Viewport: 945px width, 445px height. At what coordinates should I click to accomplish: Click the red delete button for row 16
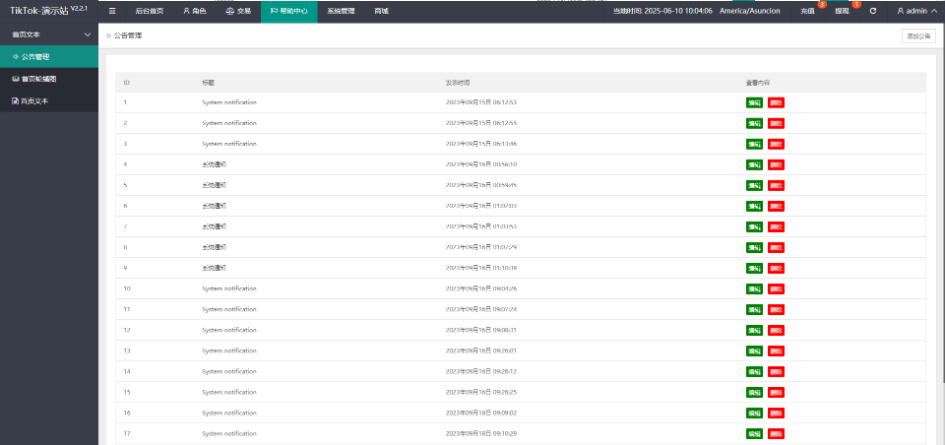tap(776, 413)
